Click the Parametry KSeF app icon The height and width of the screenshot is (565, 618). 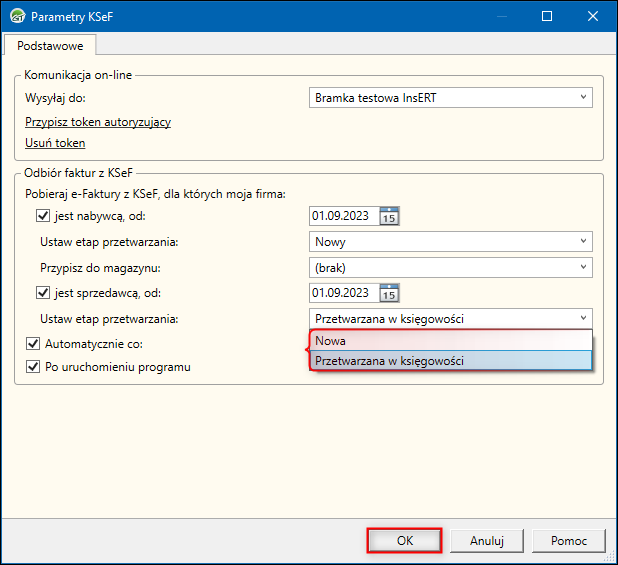pyautogui.click(x=17, y=17)
